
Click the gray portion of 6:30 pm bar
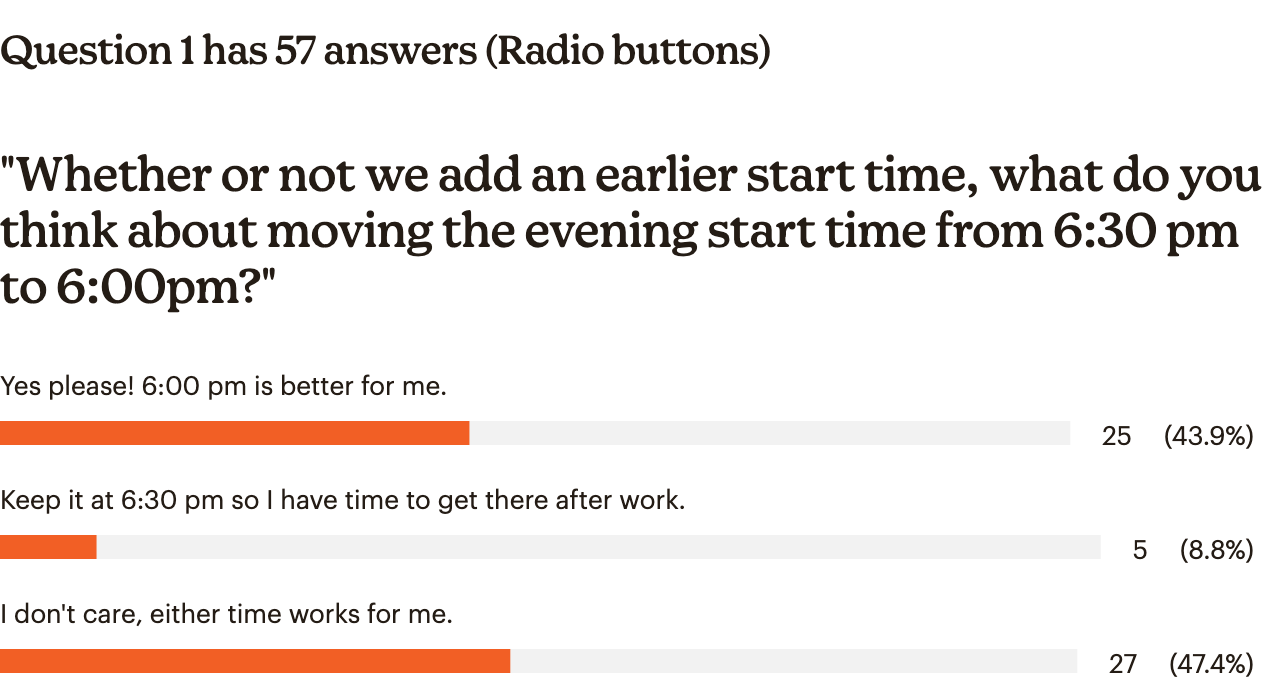(598, 547)
